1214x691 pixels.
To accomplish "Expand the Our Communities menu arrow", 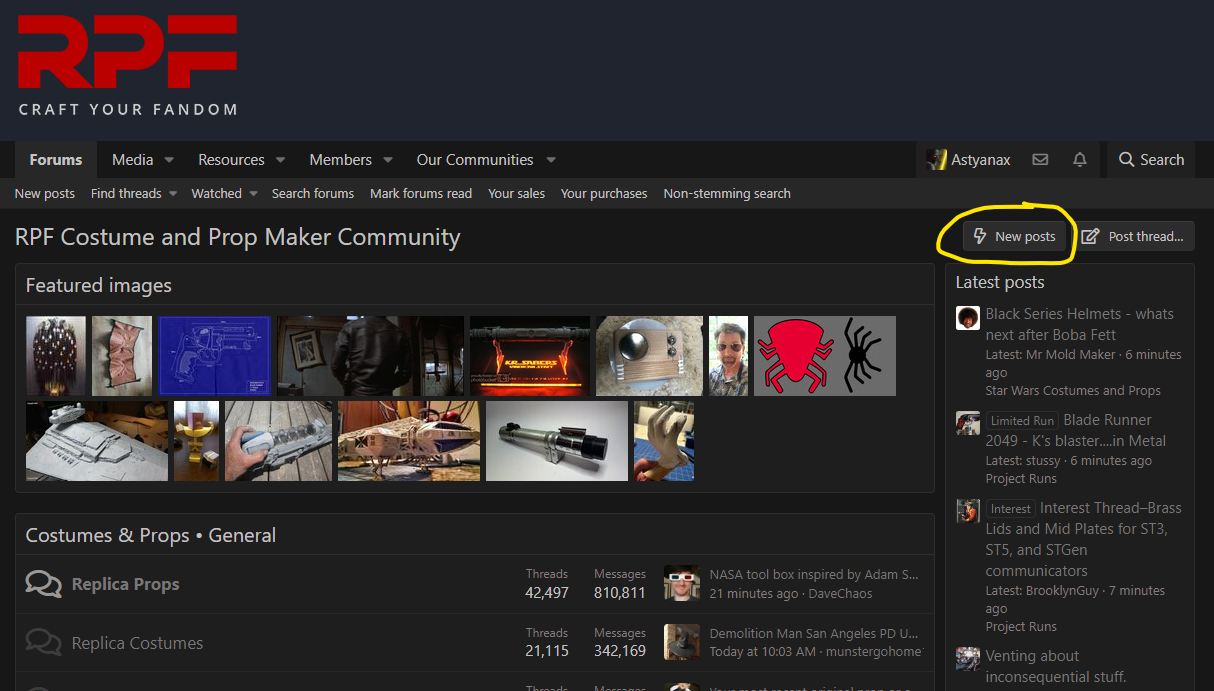I will click(x=551, y=160).
